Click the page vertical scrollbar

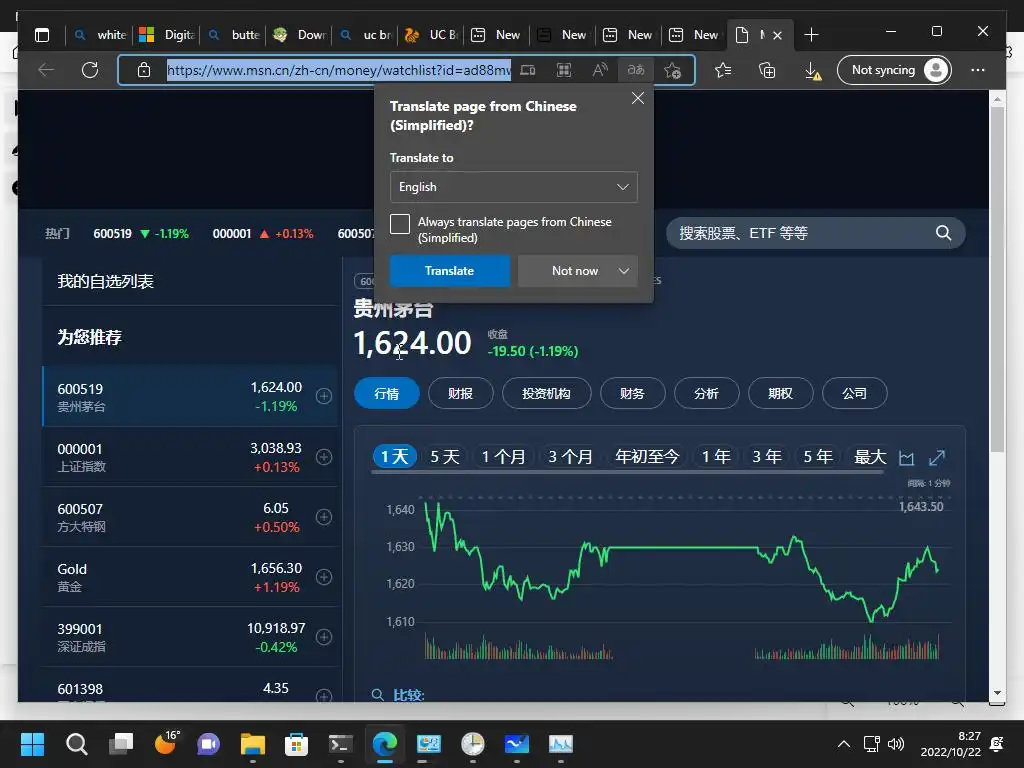click(997, 280)
